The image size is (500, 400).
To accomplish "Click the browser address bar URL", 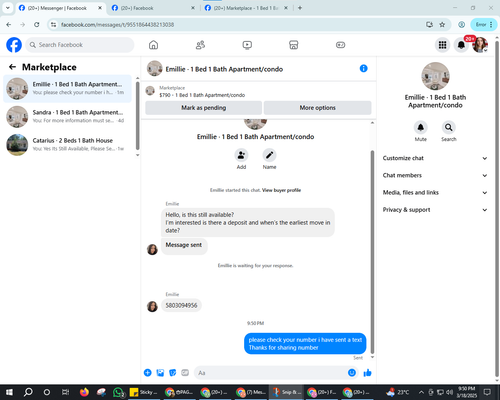I will tap(117, 25).
